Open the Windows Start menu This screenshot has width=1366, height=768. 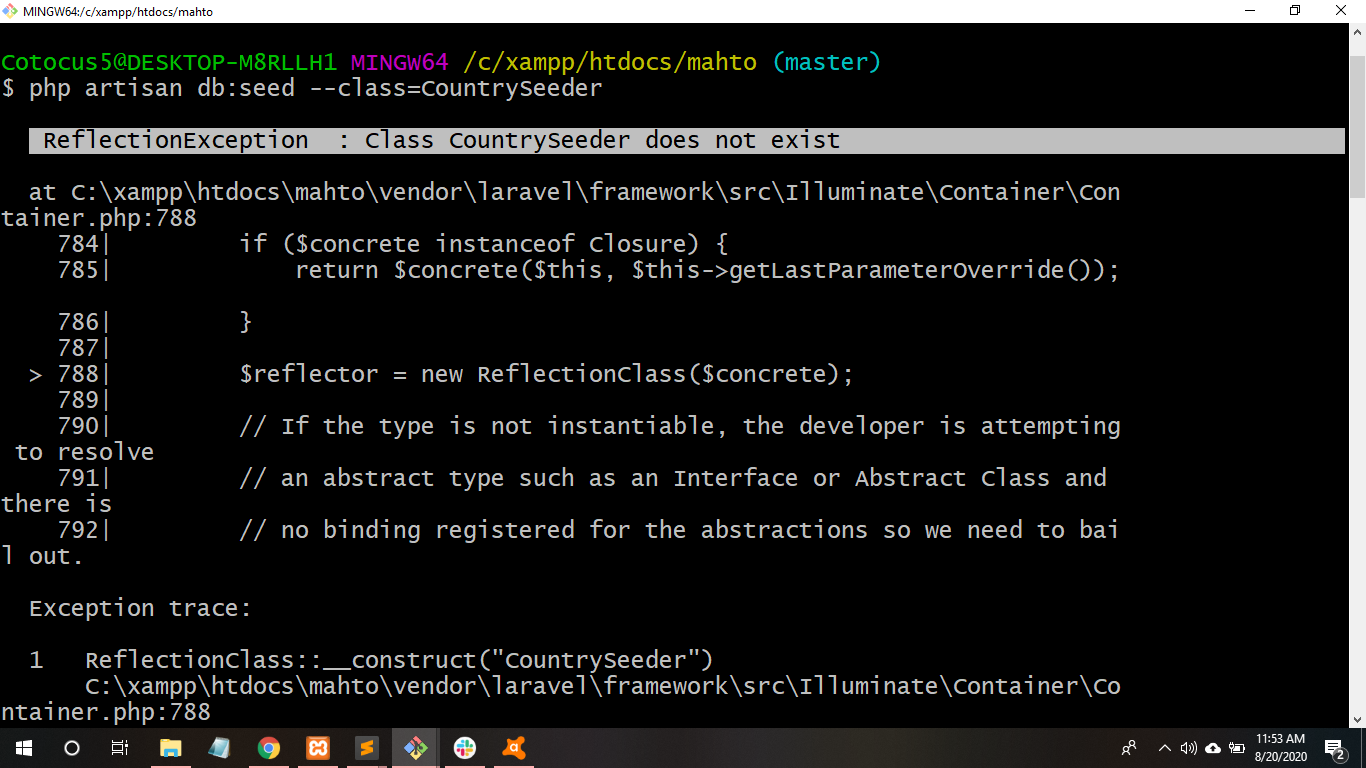pos(23,748)
